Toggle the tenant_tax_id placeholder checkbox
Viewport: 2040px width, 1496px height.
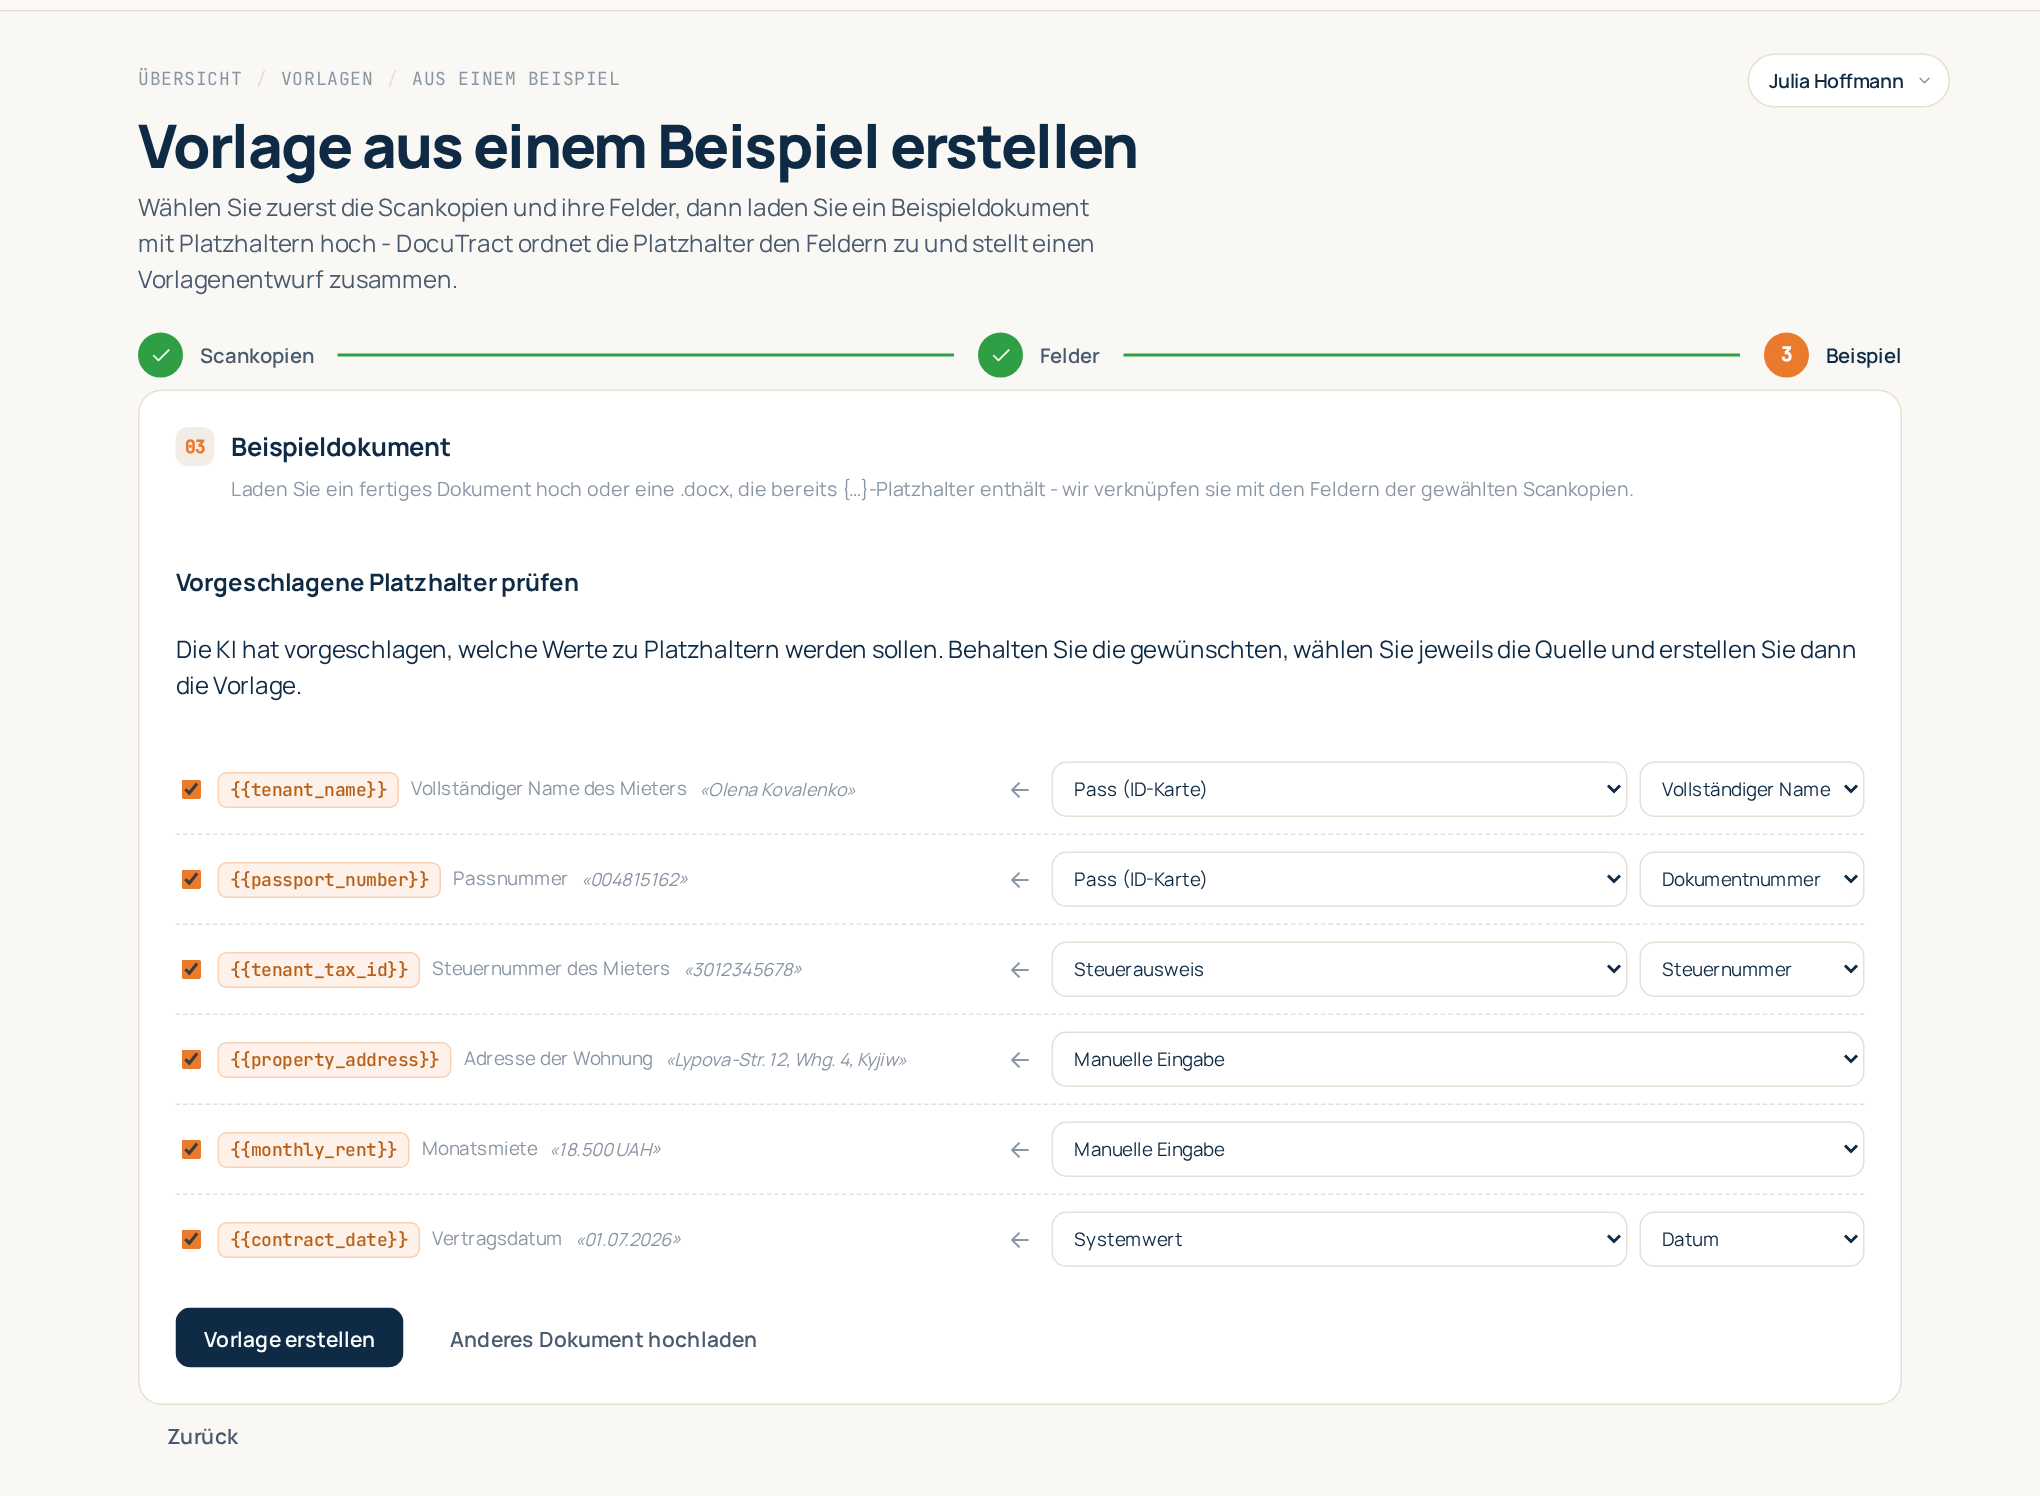[191, 970]
